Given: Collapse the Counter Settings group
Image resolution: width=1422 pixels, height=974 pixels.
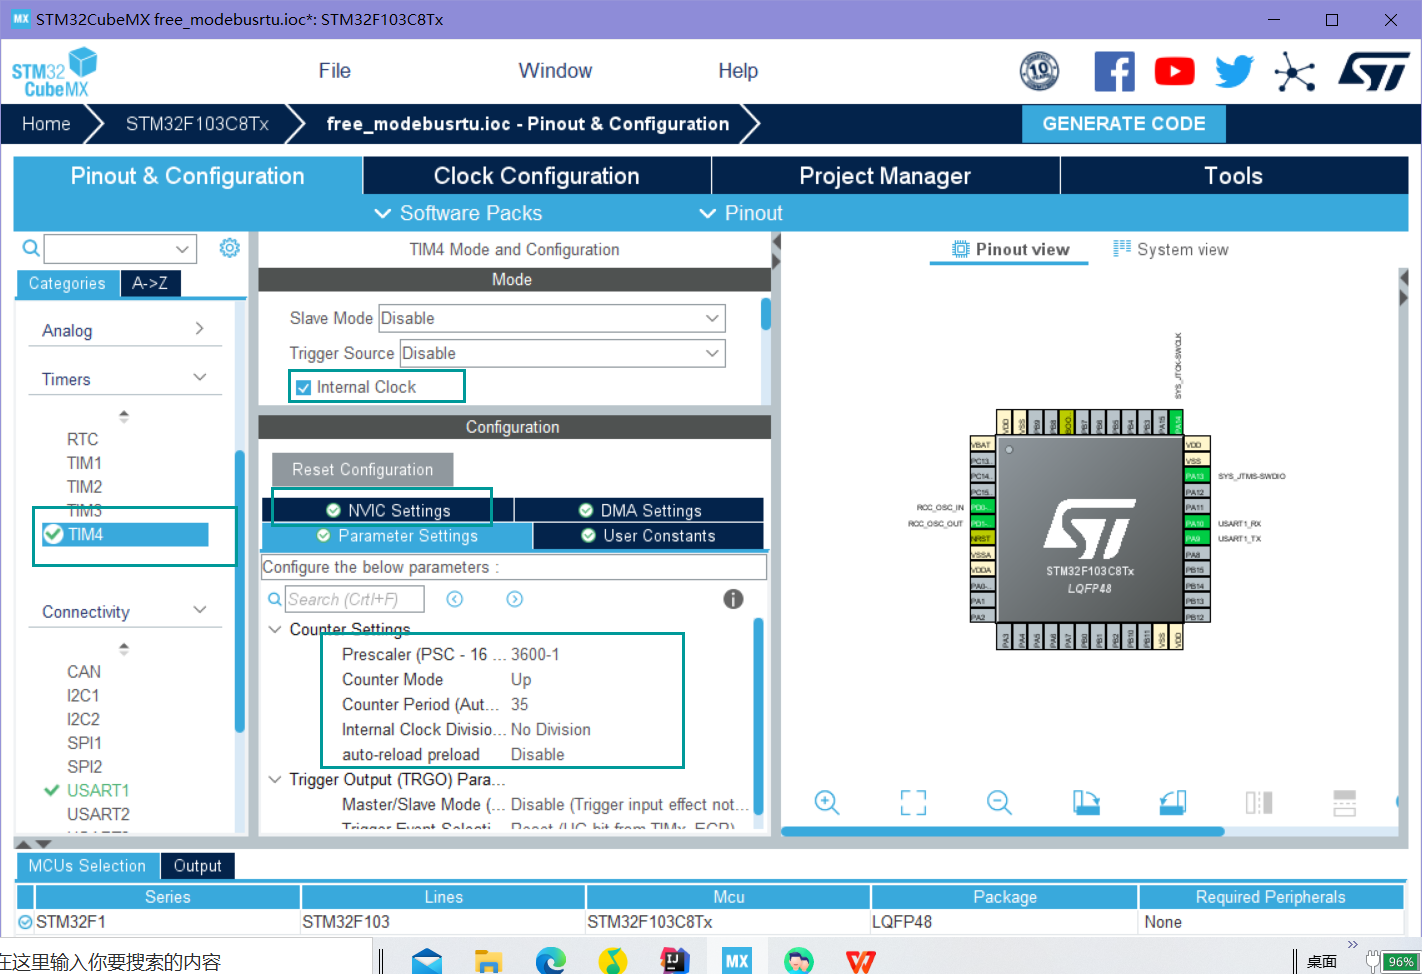Looking at the screenshot, I should pos(275,630).
